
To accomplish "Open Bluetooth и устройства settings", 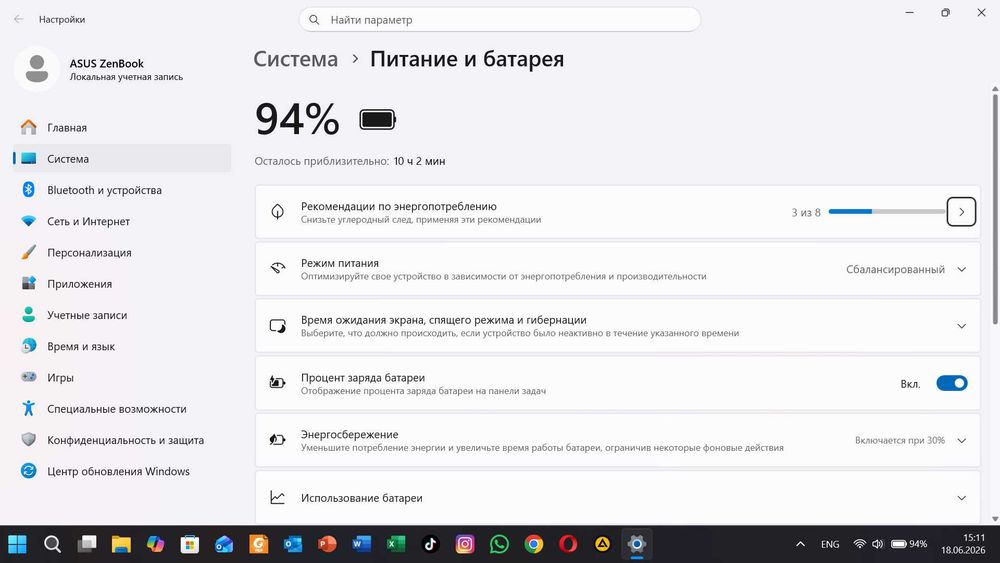I will click(121, 190).
